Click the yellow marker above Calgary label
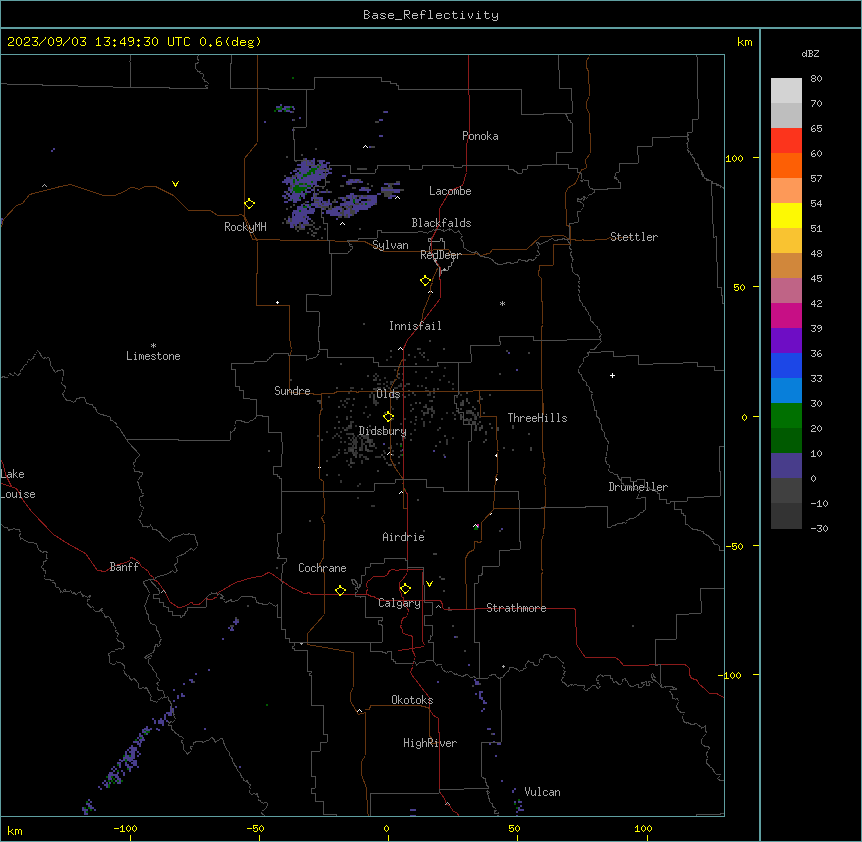862x842 pixels. point(406,589)
